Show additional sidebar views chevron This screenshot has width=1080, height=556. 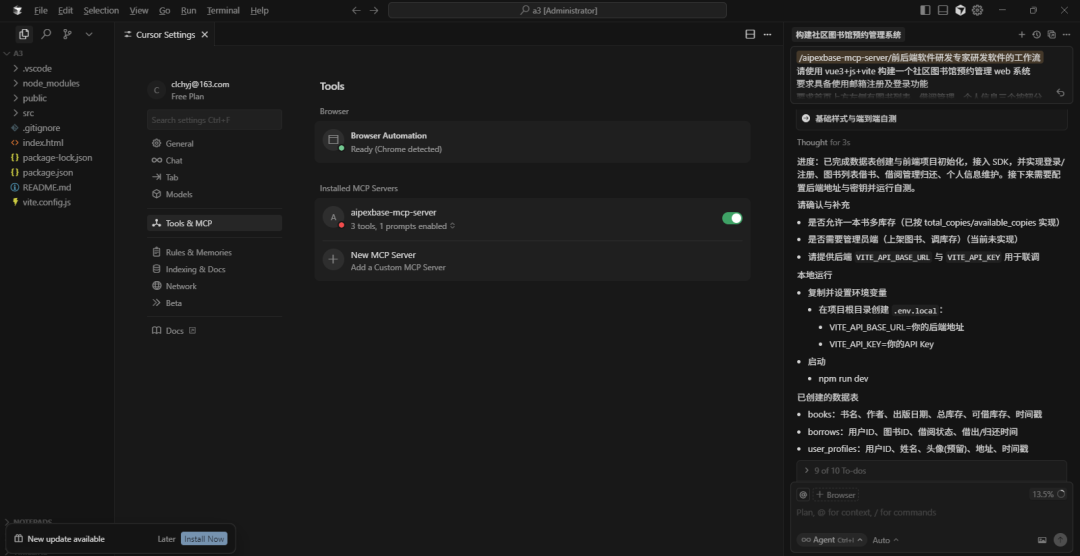pyautogui.click(x=89, y=34)
